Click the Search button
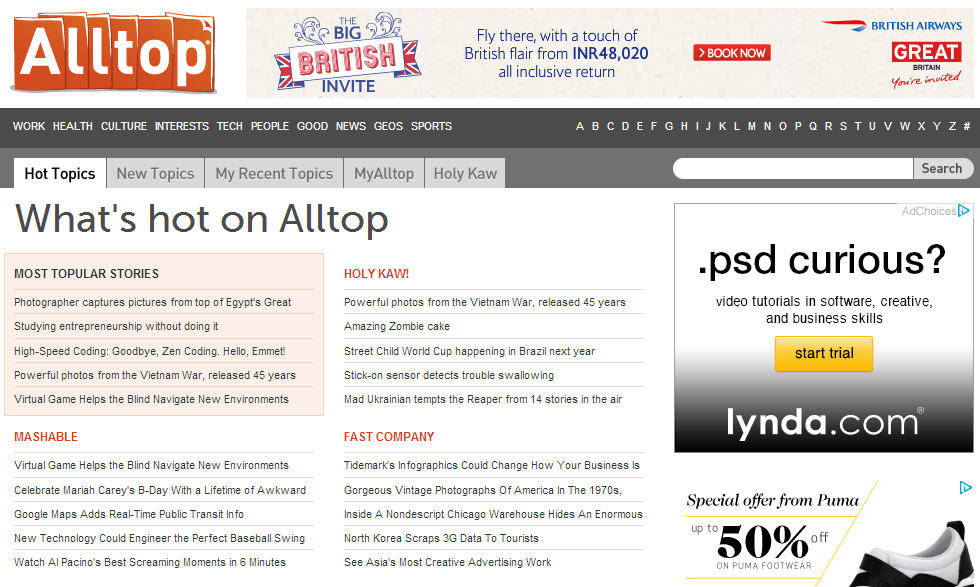Screen dimensions: 980x587 pyautogui.click(x=942, y=168)
